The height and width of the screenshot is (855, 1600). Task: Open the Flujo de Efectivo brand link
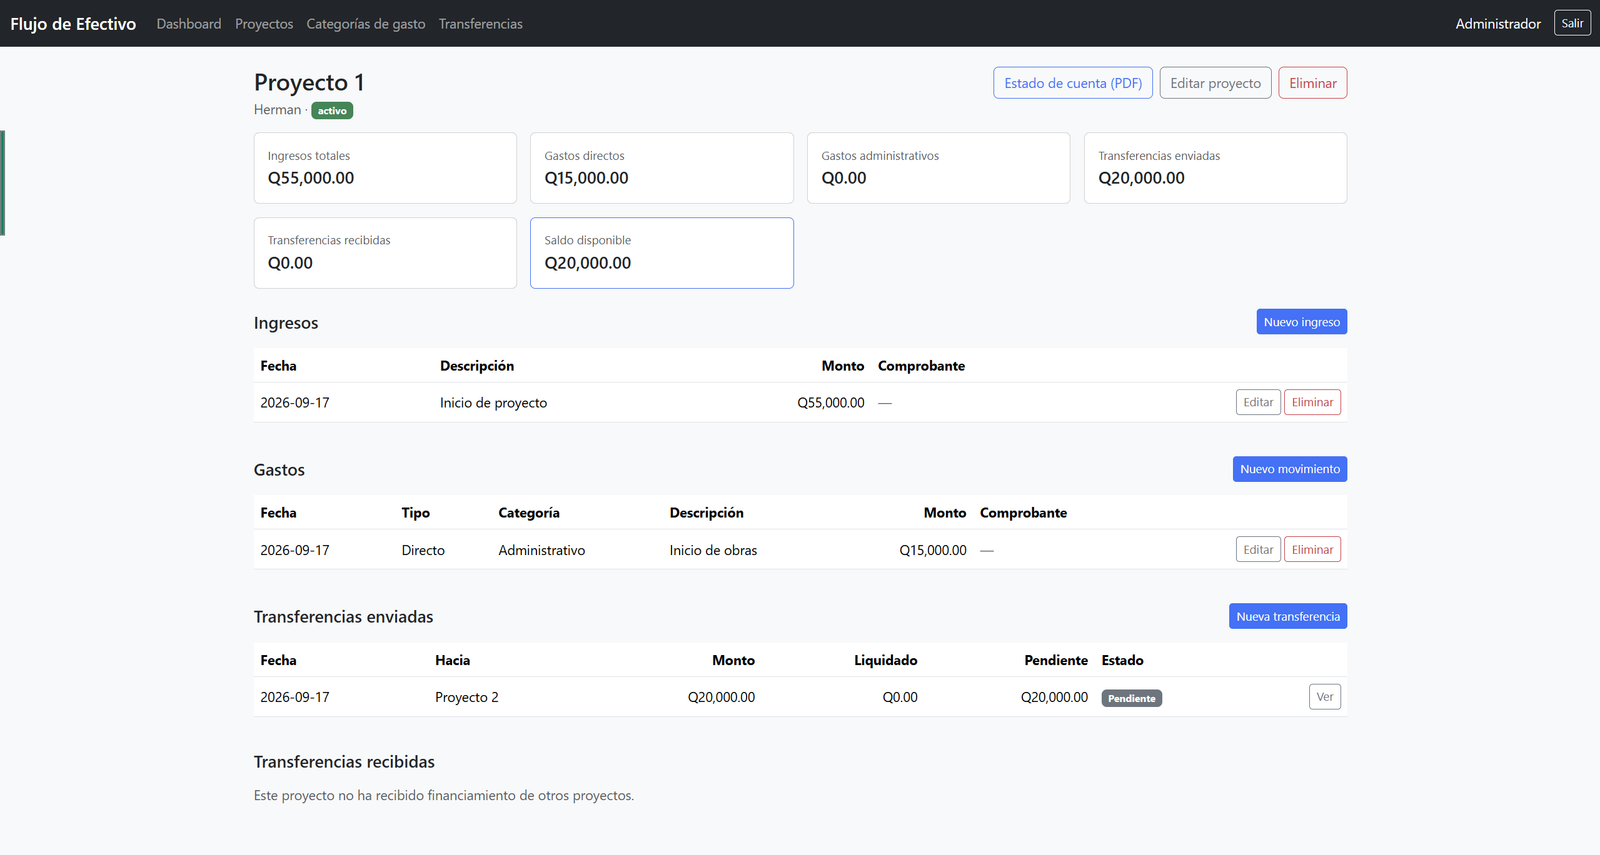[x=73, y=24]
